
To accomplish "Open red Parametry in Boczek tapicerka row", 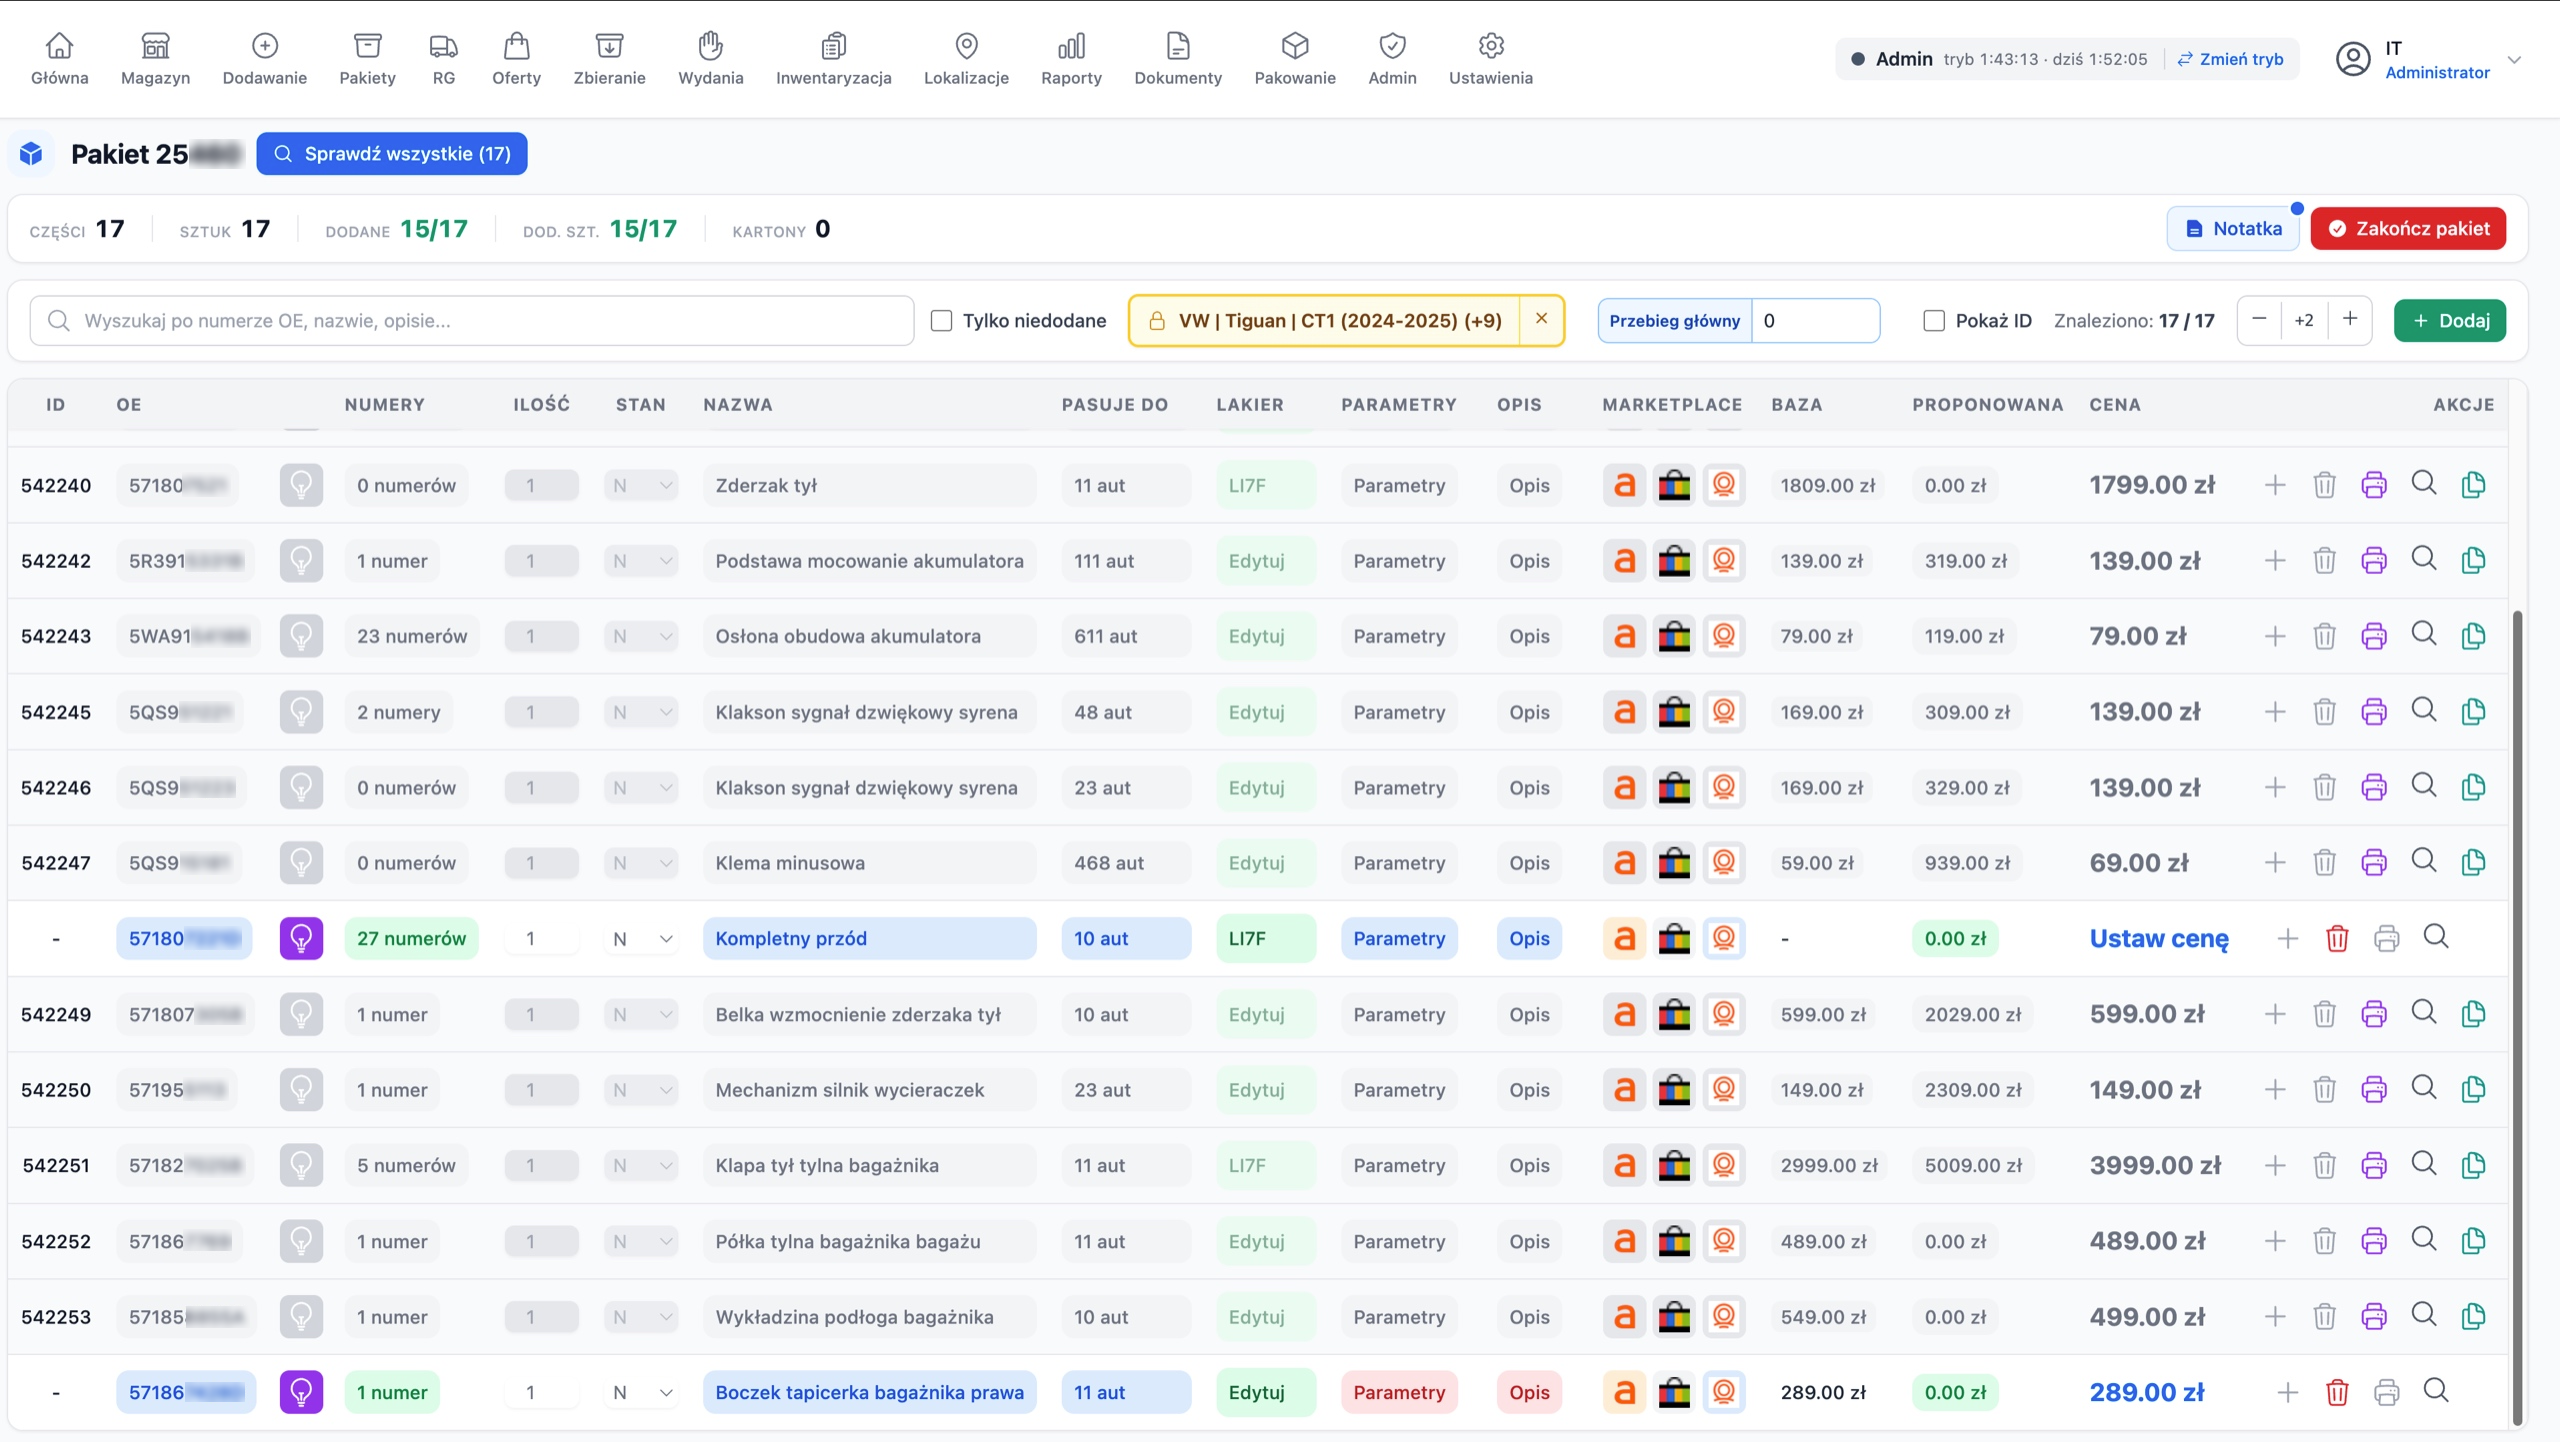I will (1399, 1392).
